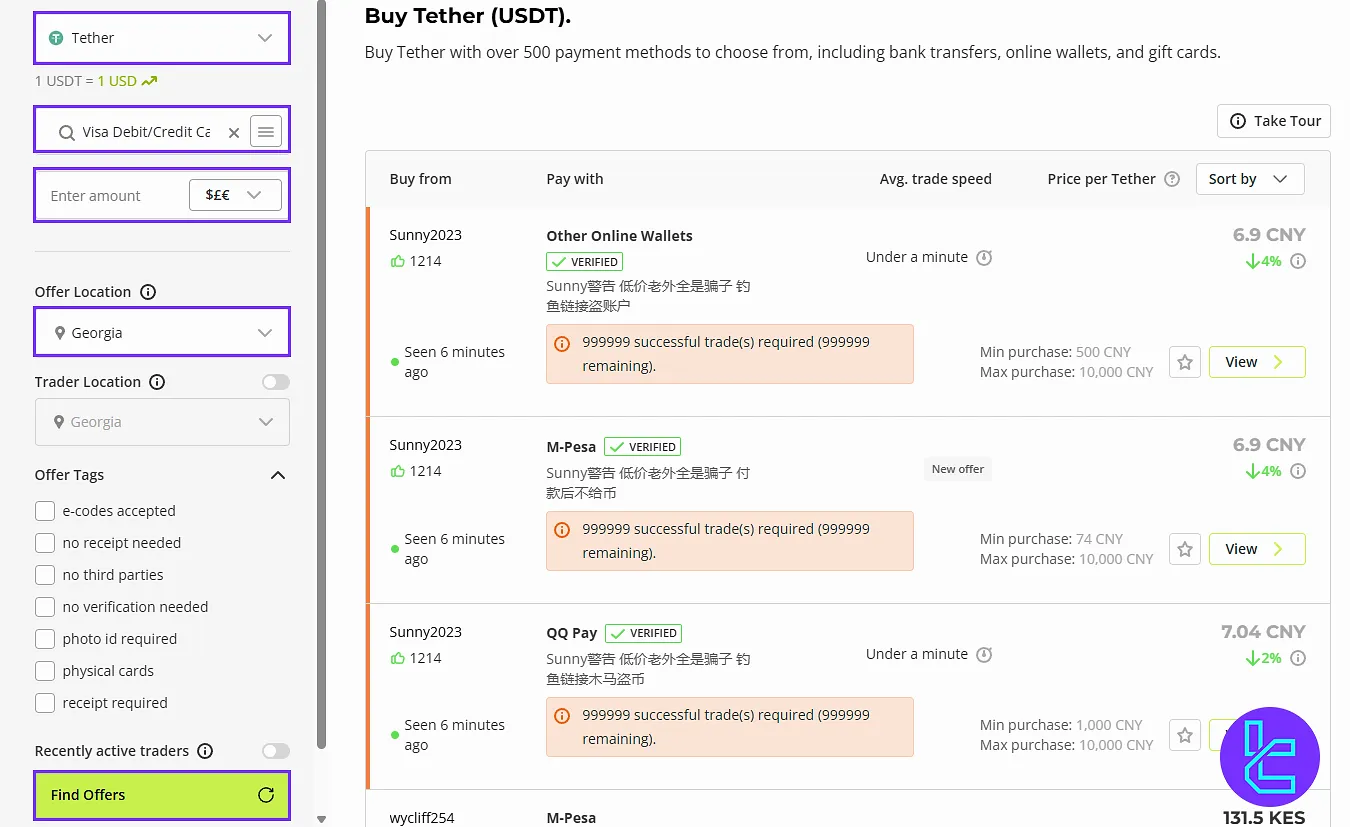Click the info icon next to M-Pesa 6.9 CNY price

pyautogui.click(x=1298, y=471)
